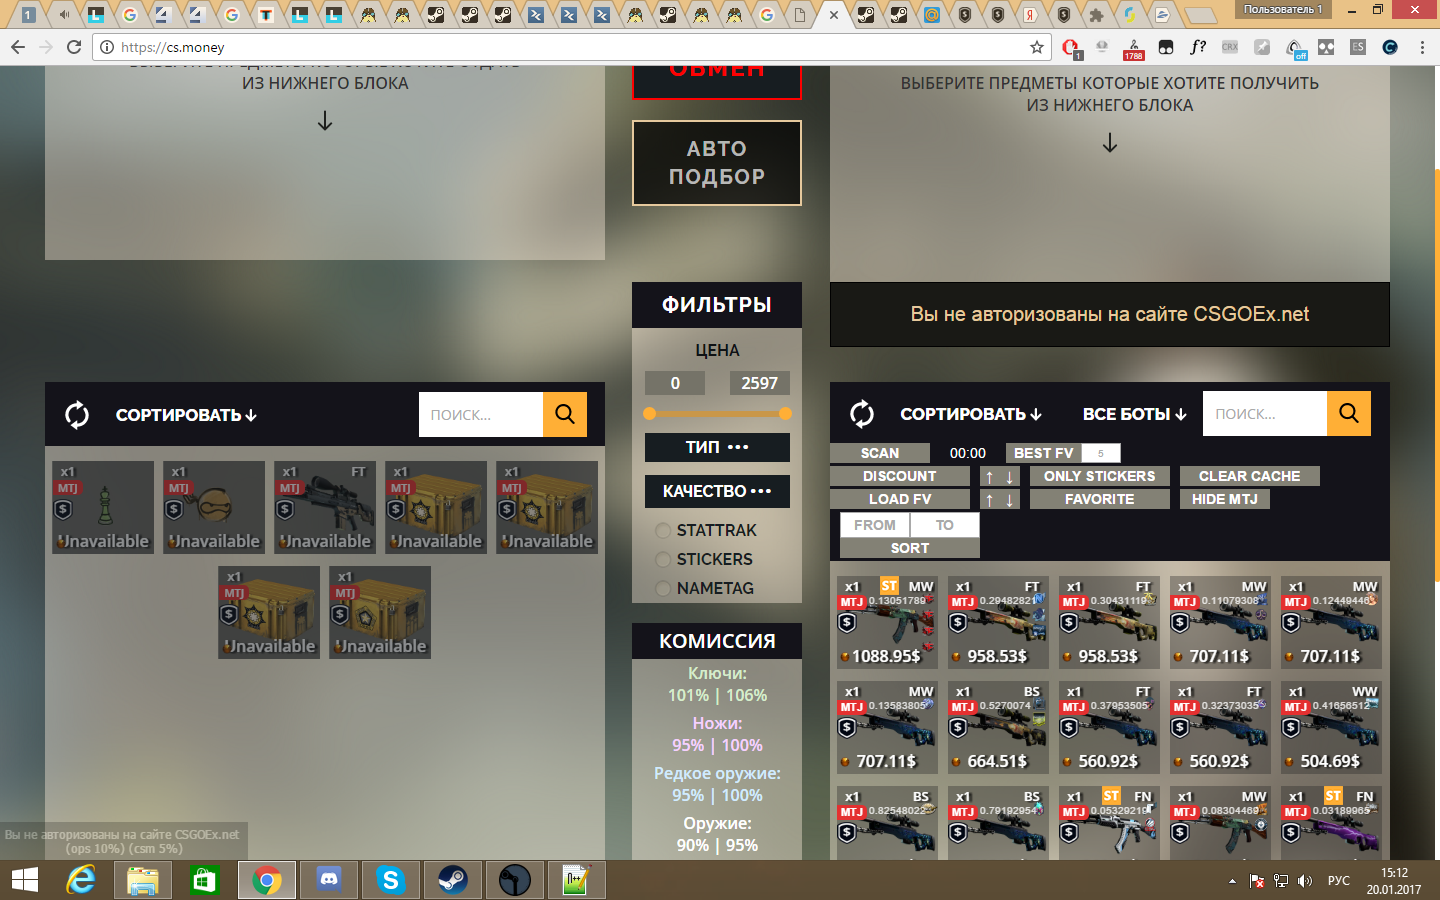Screen dimensions: 1440x900
Task: Click the extension icon showing 1788 badge
Action: (x=1133, y=48)
